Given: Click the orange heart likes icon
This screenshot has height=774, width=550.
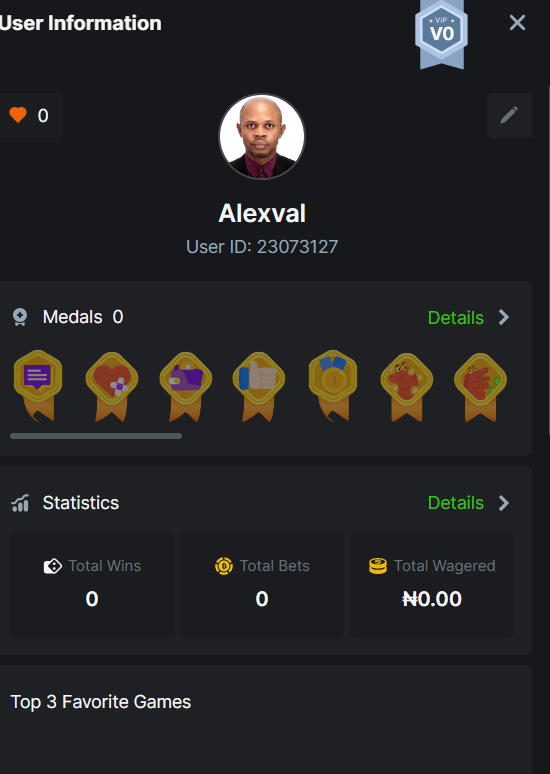Looking at the screenshot, I should point(18,115).
